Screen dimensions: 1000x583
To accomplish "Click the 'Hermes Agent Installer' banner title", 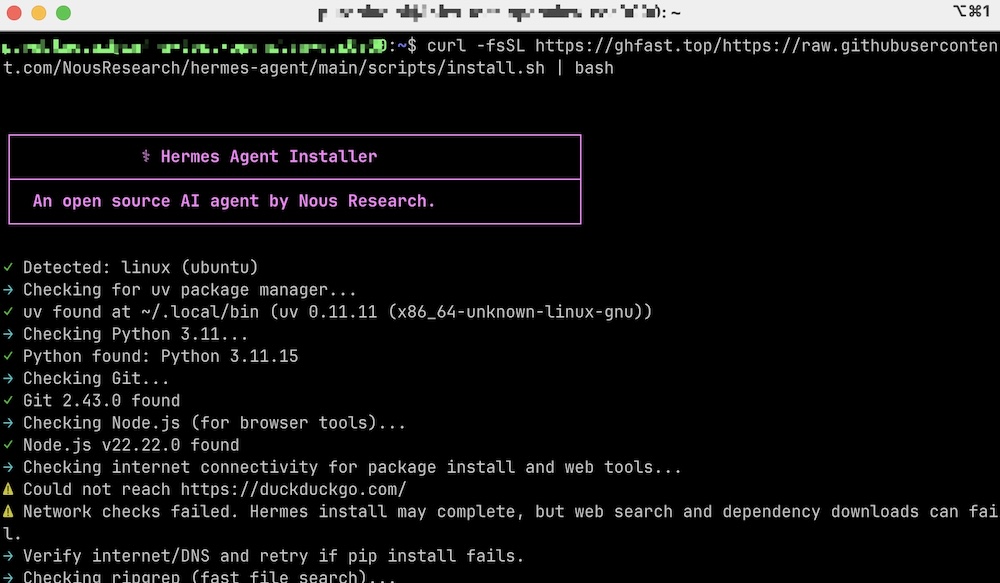I will pyautogui.click(x=268, y=157).
